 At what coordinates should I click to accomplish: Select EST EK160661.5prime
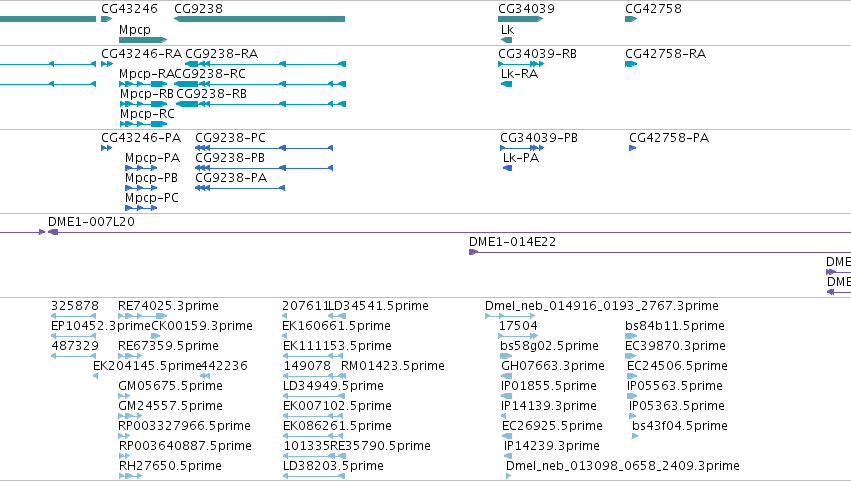(336, 326)
